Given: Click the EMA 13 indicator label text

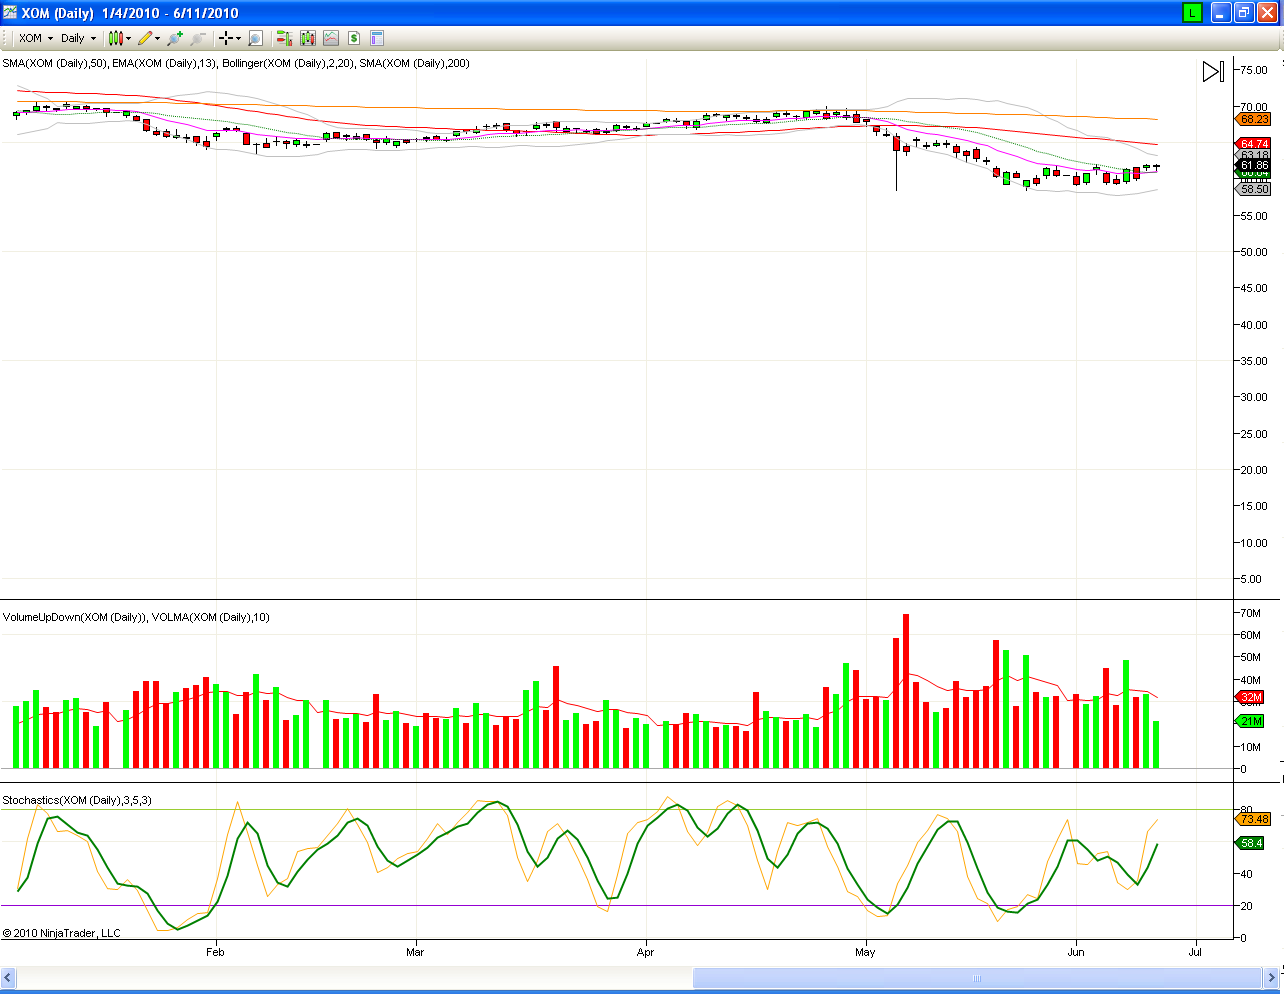Looking at the screenshot, I should pos(164,63).
